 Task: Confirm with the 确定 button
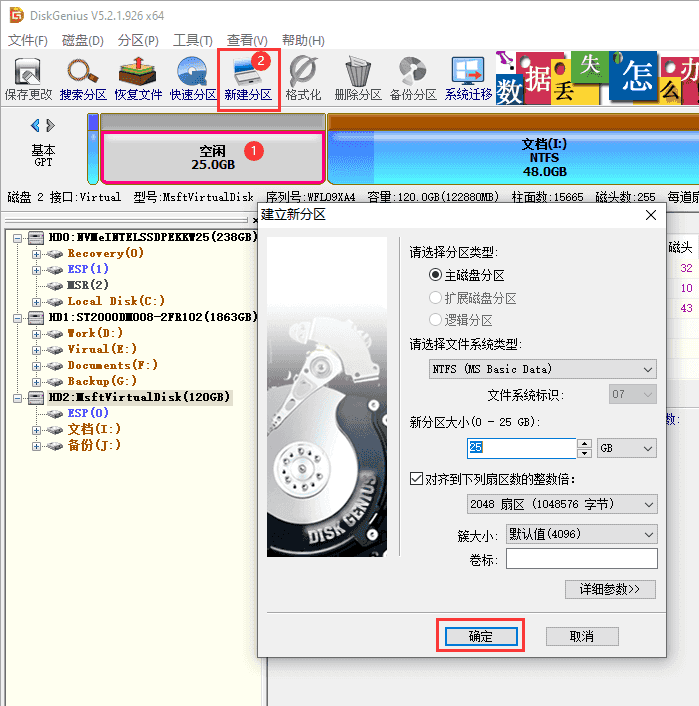click(x=481, y=636)
